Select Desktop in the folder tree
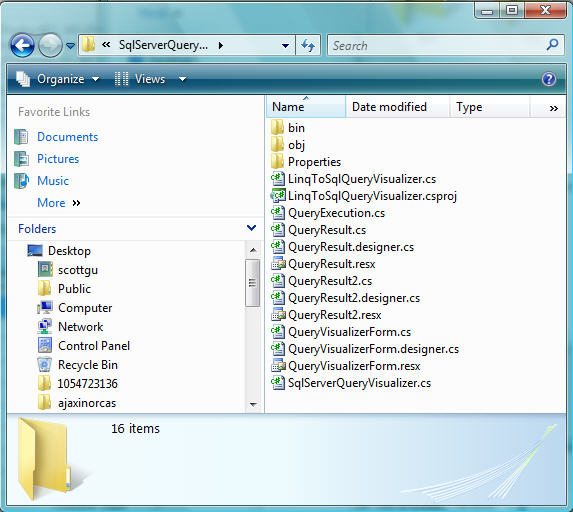The width and height of the screenshot is (573, 512). 69,251
